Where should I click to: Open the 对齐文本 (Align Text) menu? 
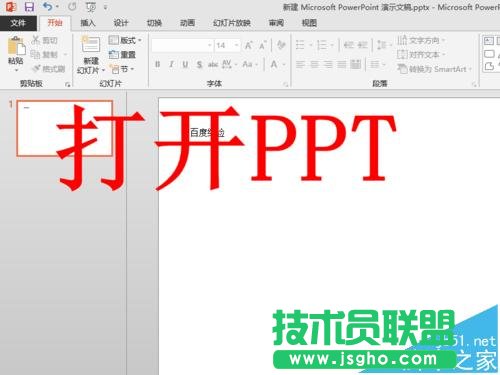[421, 55]
